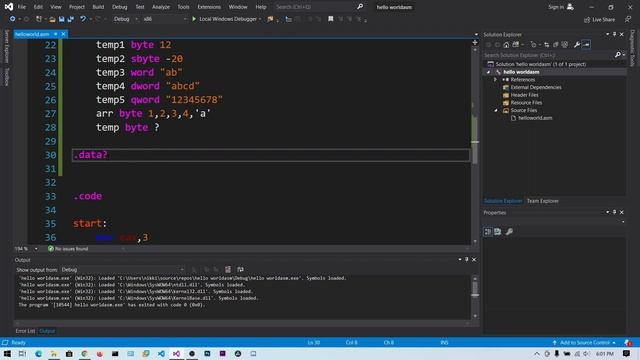Select helloworld.asm in Solution Explorer
640x360 pixels.
point(535,118)
